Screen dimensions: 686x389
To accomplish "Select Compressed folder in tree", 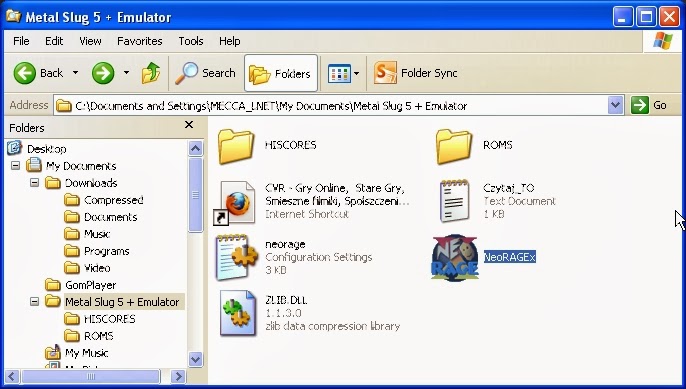I will [113, 200].
